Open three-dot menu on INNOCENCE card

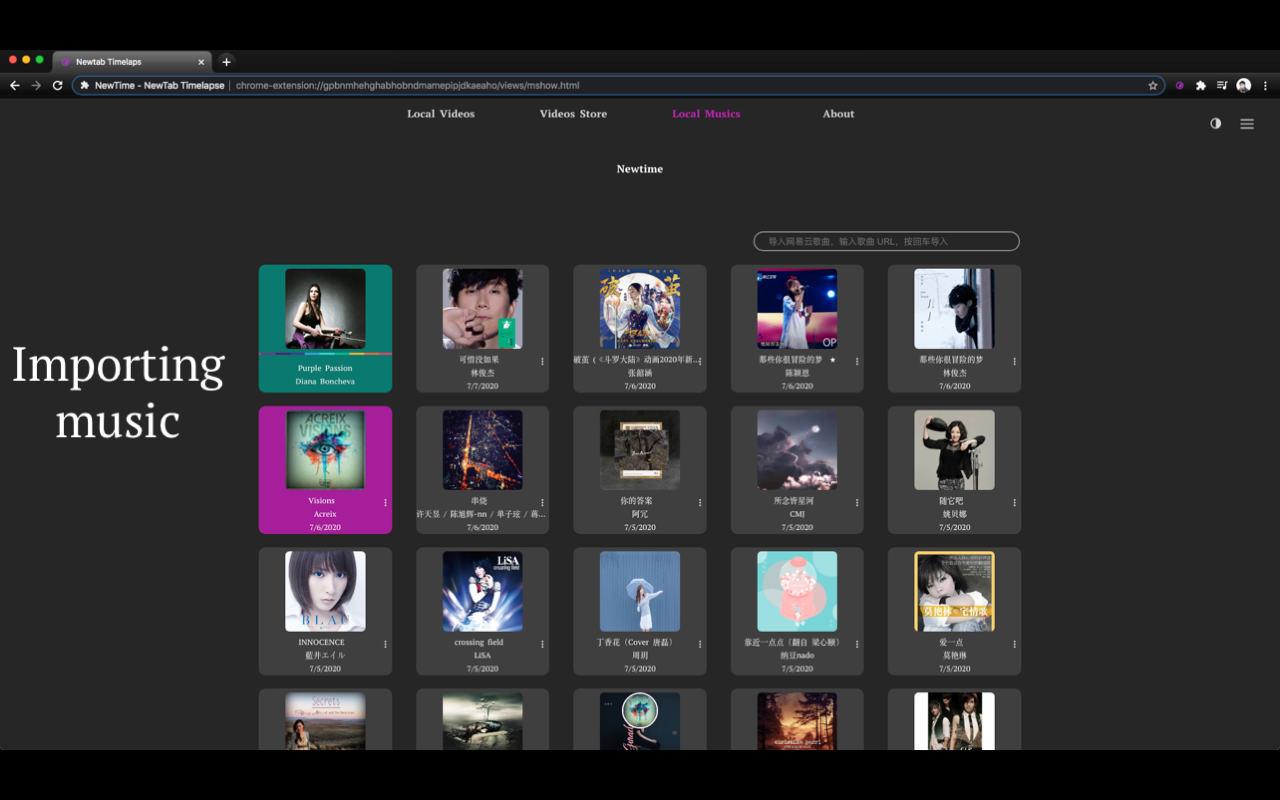coord(385,644)
